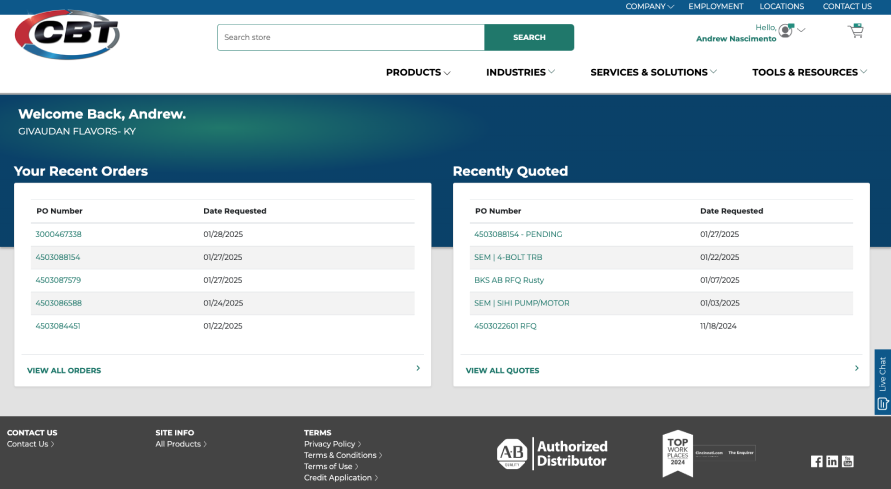Click Recently Quoted PO Number column header
Screen dimensions: 891x489
pos(498,211)
